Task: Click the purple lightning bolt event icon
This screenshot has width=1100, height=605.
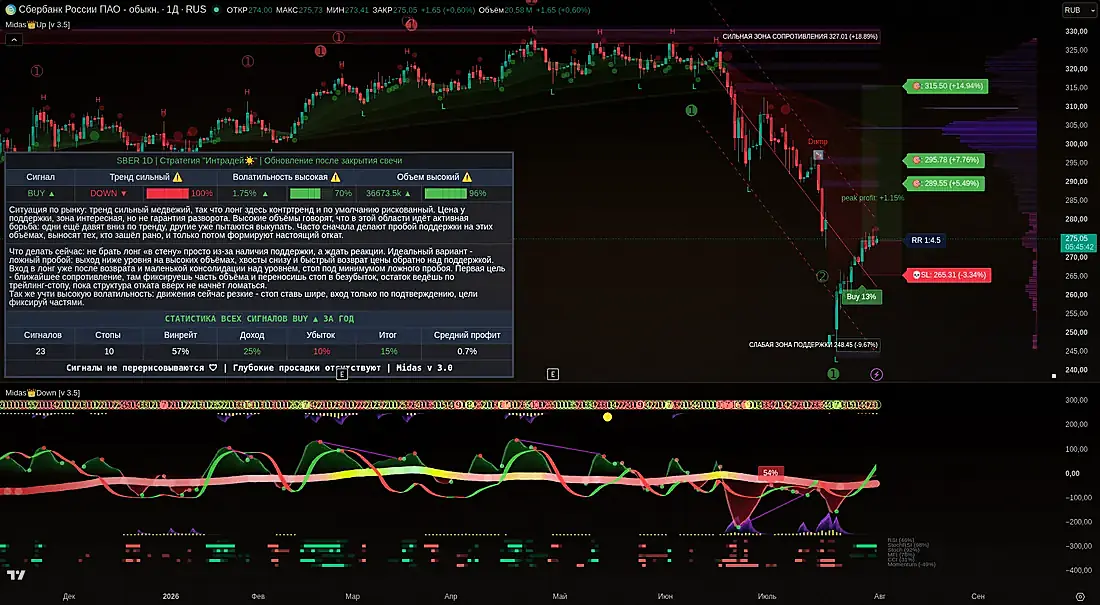Action: [876, 374]
